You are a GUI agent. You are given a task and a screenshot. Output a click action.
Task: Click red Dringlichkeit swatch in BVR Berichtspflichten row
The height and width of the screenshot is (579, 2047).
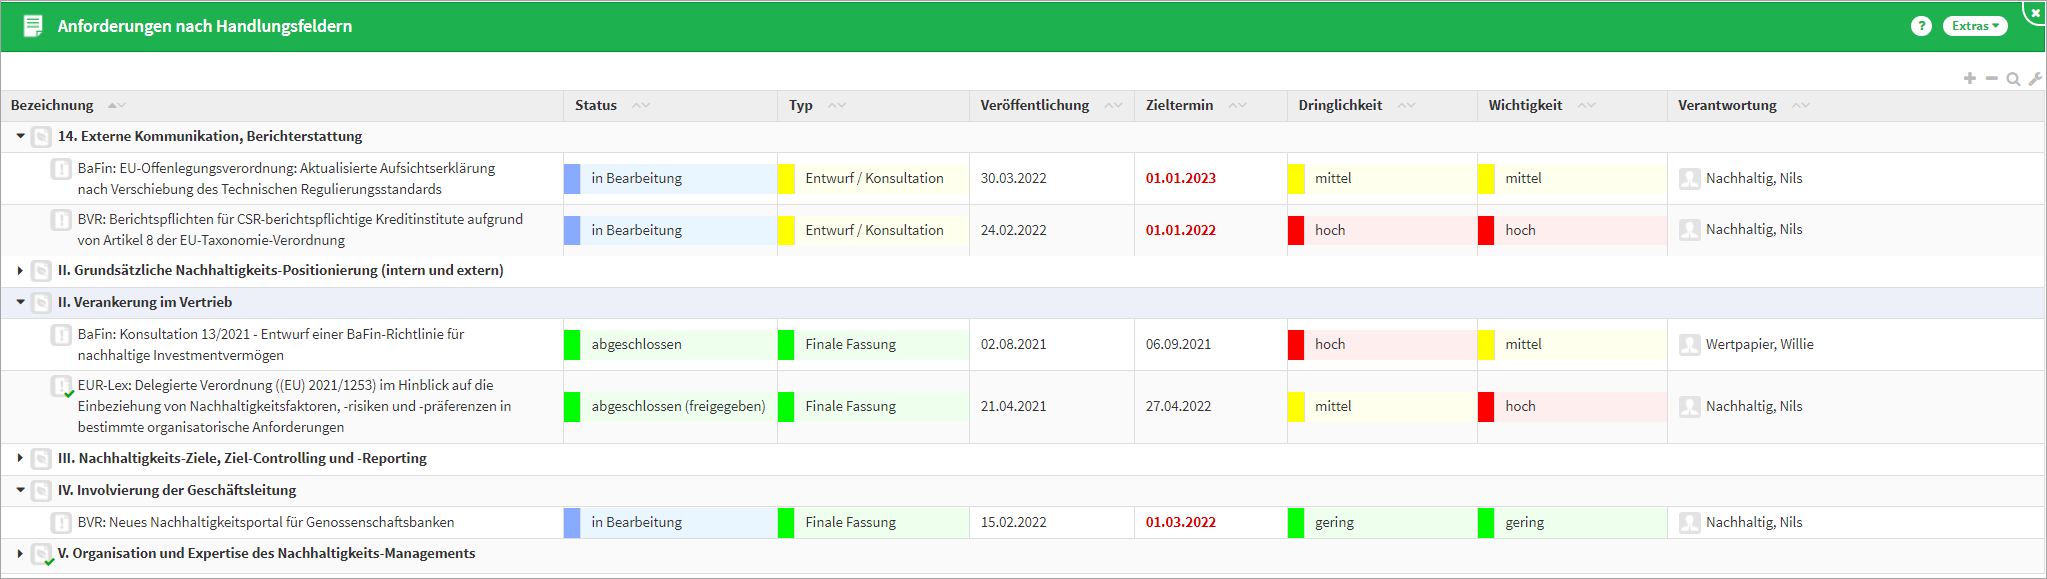point(1295,230)
